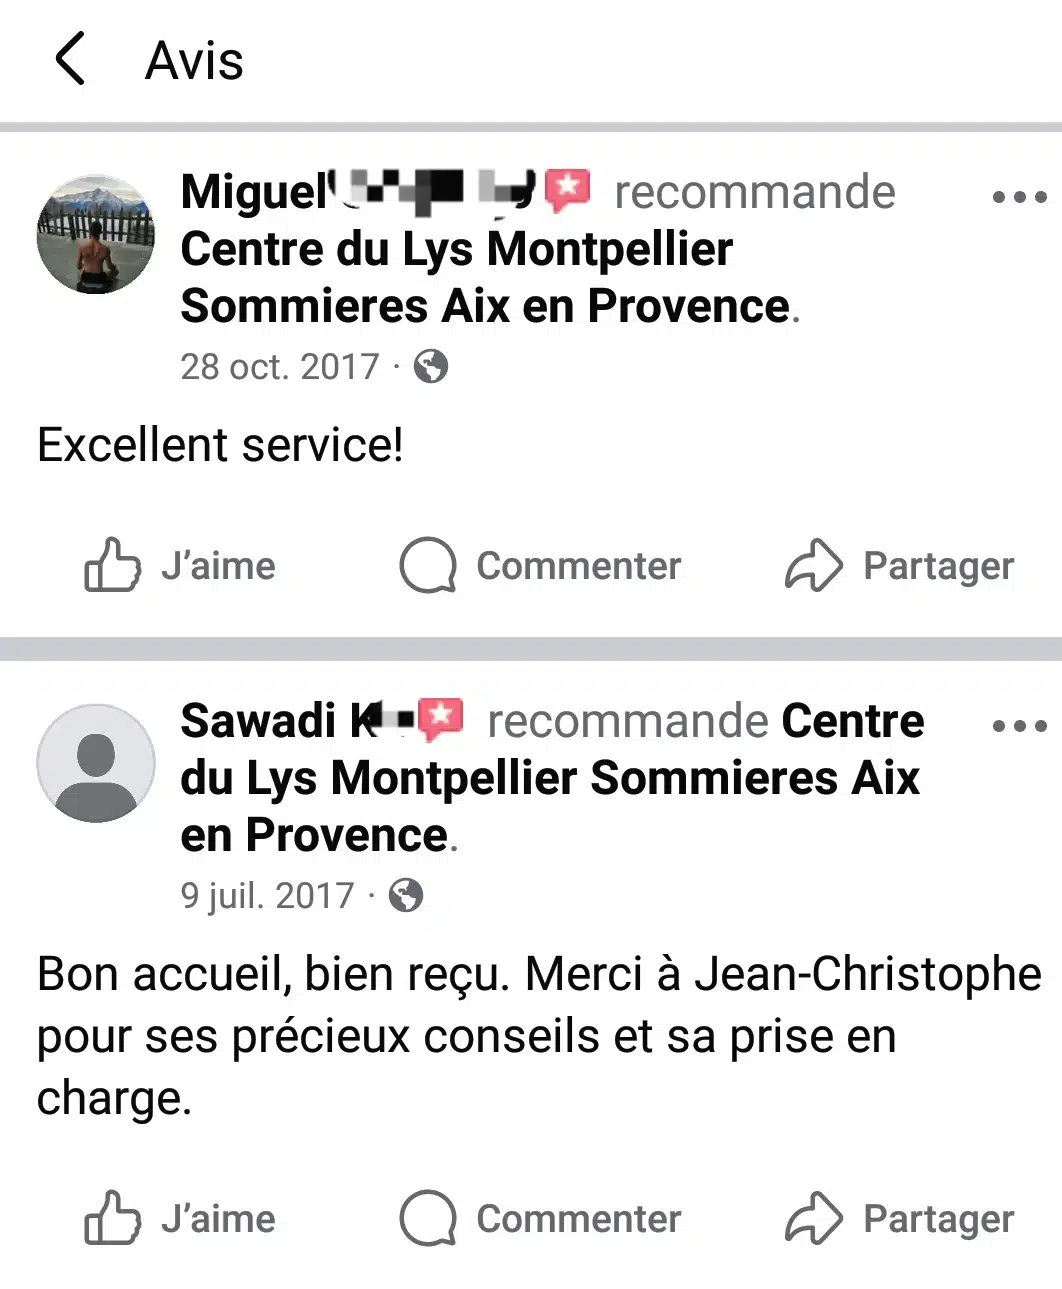Comment on Sawadi's review
Image resolution: width=1062 pixels, height=1289 pixels.
(540, 1219)
